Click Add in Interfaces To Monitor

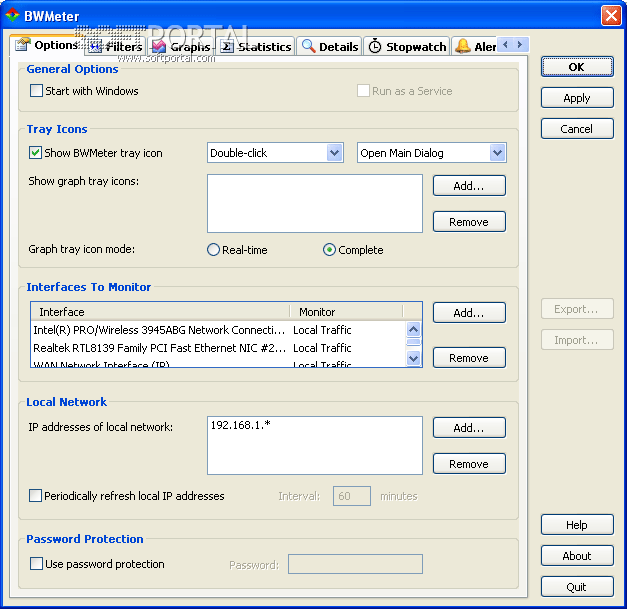469,313
